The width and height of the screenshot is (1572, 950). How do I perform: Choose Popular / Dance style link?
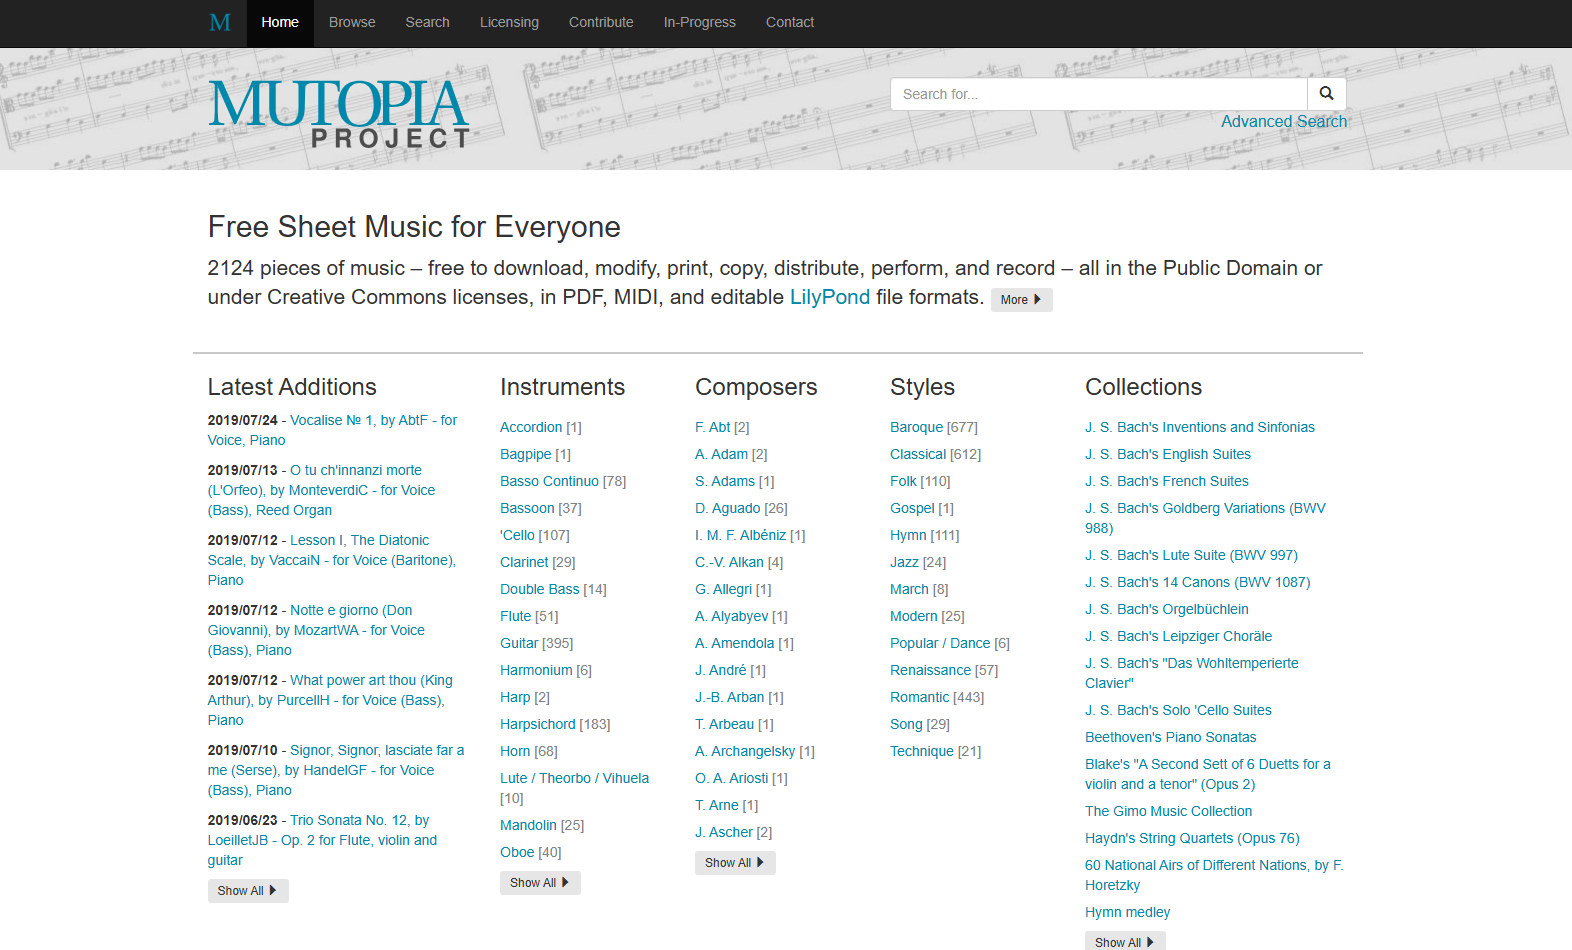coord(940,643)
